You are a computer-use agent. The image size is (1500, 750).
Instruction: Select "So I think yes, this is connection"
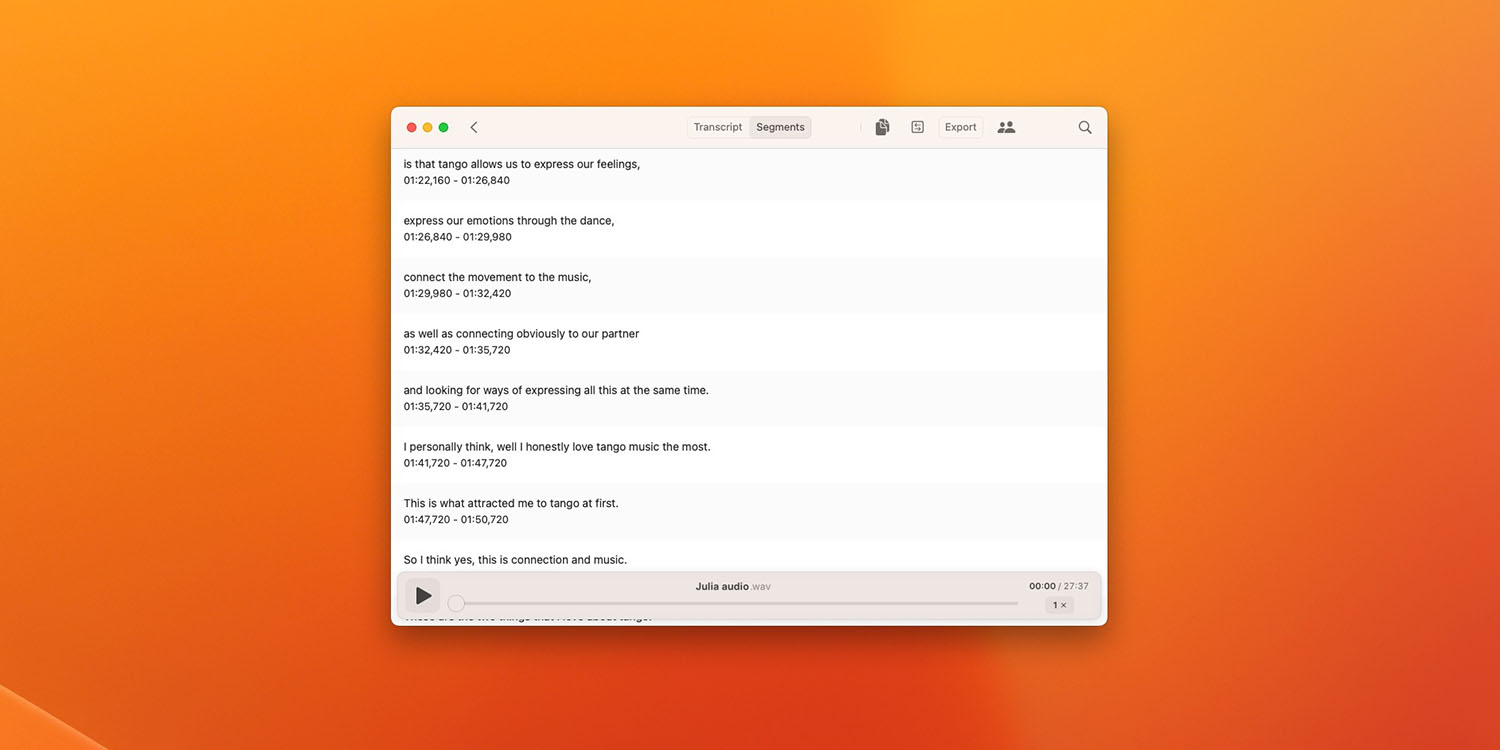pos(514,560)
